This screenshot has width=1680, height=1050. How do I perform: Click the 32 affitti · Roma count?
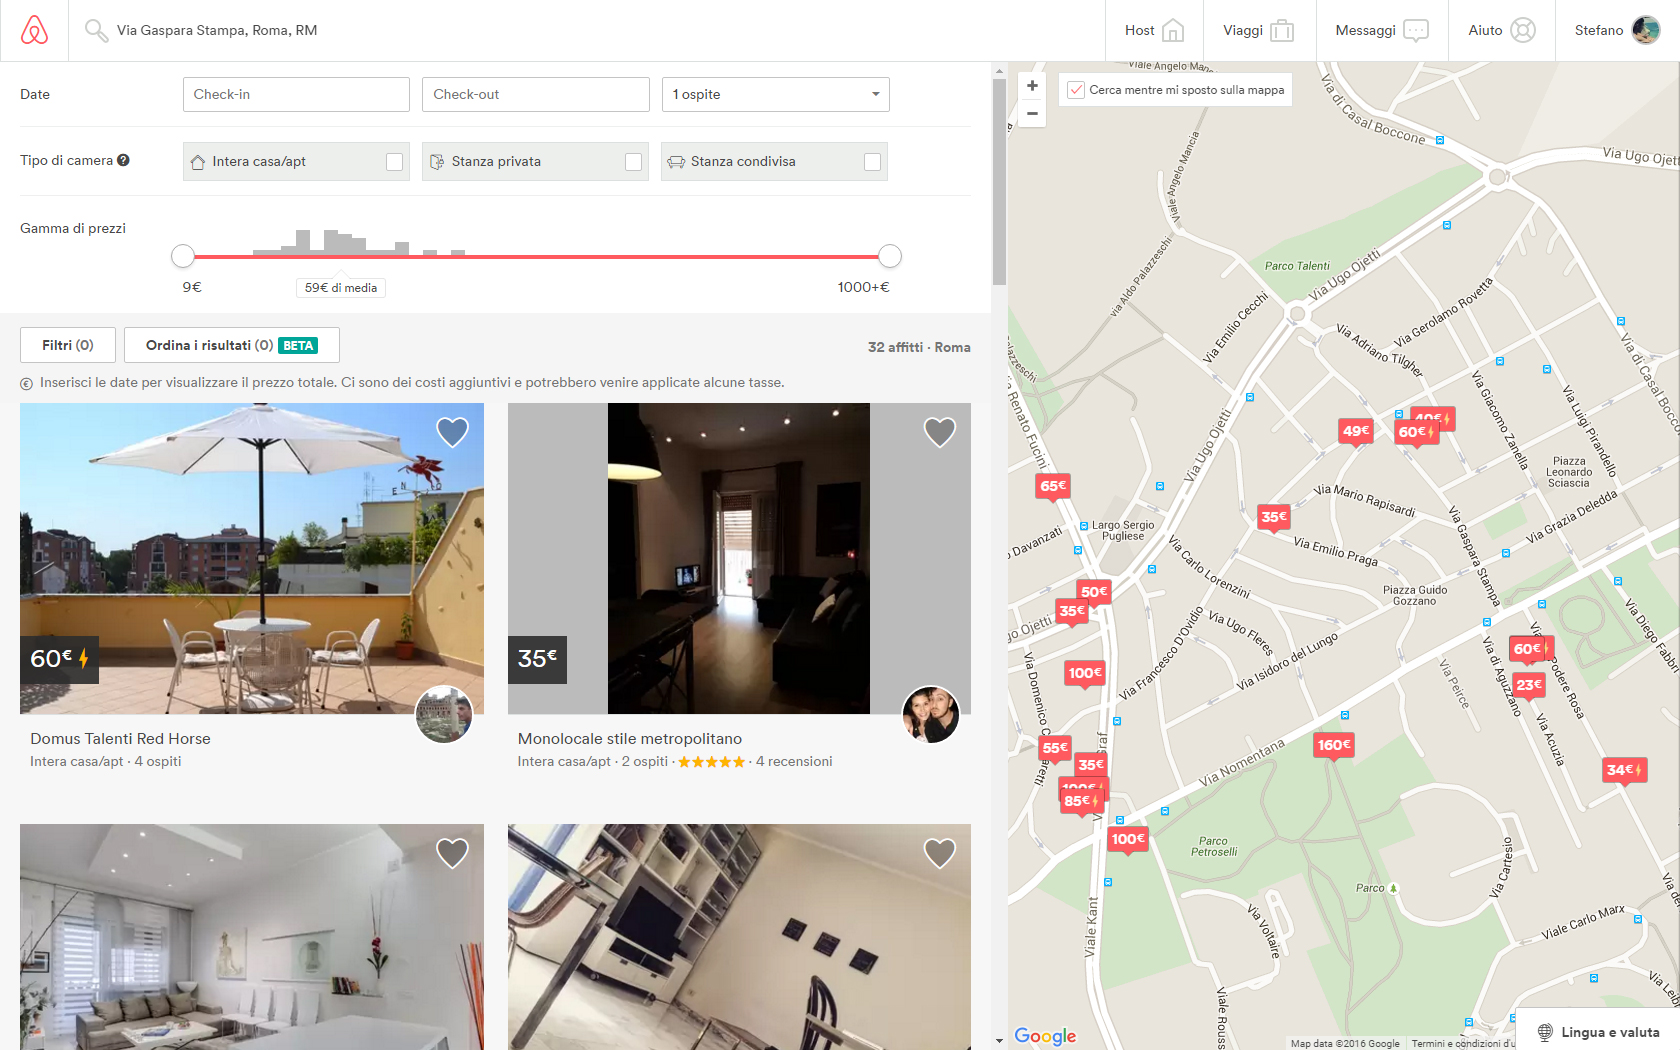[x=919, y=347]
